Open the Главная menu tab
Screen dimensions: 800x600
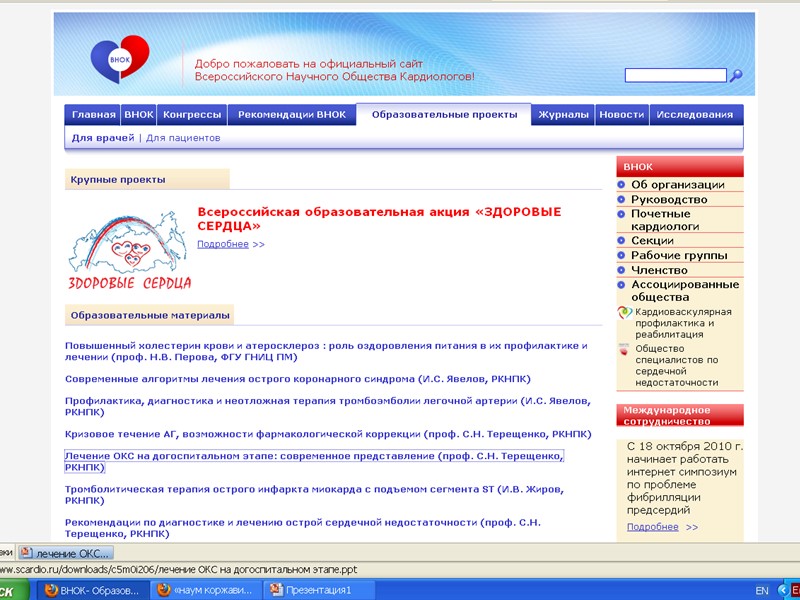pyautogui.click(x=93, y=115)
